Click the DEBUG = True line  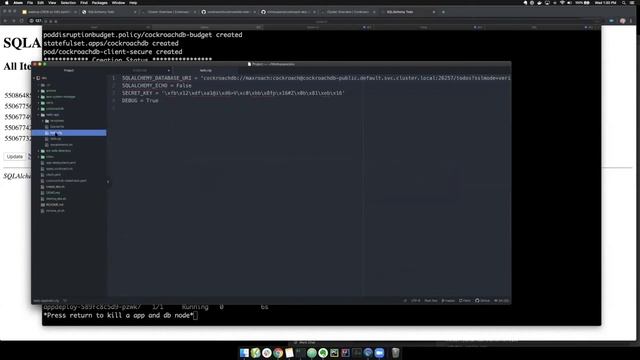click(x=140, y=100)
